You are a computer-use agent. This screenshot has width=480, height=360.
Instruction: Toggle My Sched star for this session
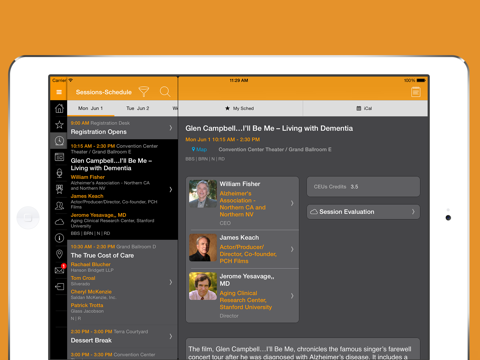tap(240, 108)
